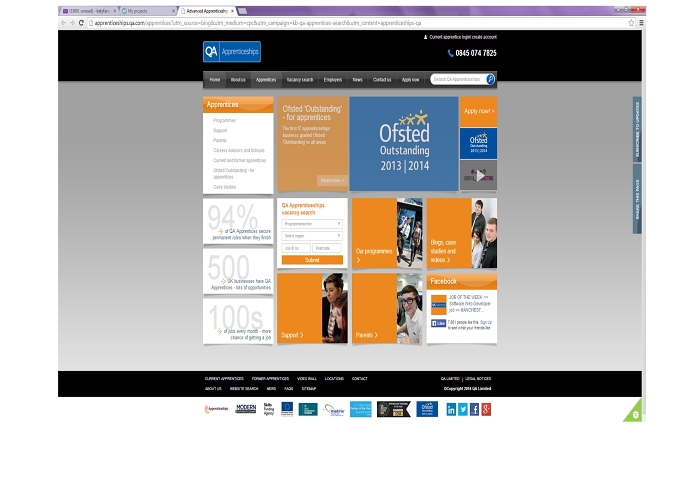Open the Our programmes tile
680x481 pixels.
[x=387, y=233]
